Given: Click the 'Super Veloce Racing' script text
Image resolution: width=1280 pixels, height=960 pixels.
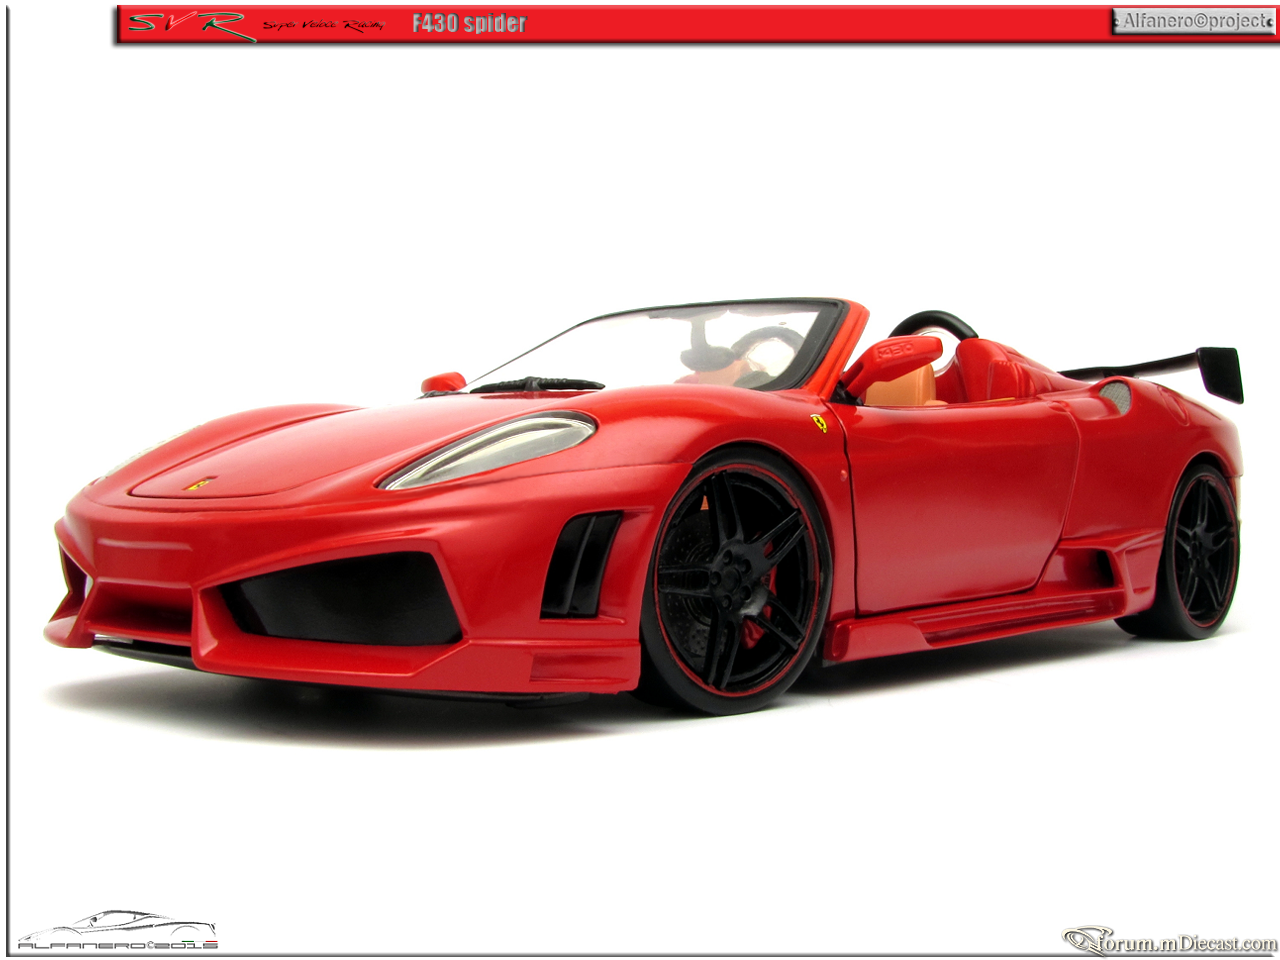Looking at the screenshot, I should pyautogui.click(x=323, y=25).
